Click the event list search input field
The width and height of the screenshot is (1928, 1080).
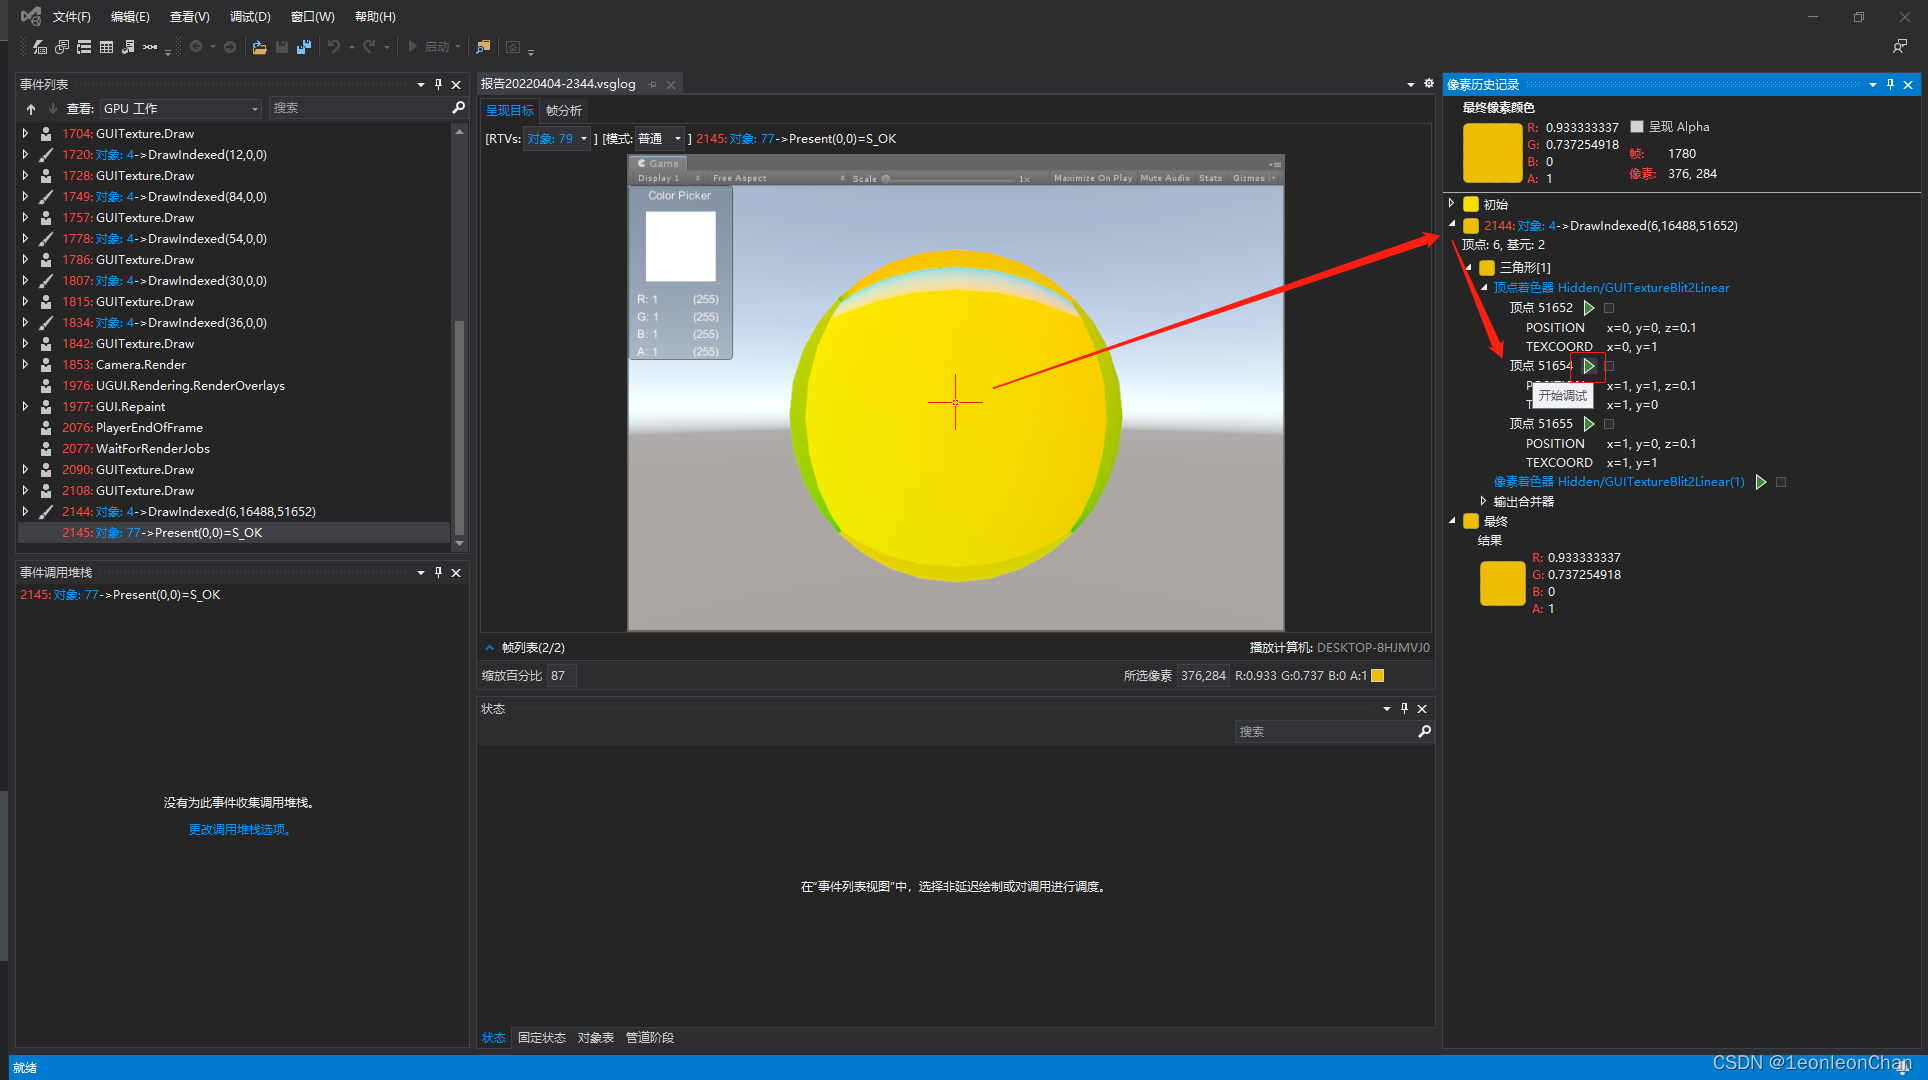coord(360,108)
